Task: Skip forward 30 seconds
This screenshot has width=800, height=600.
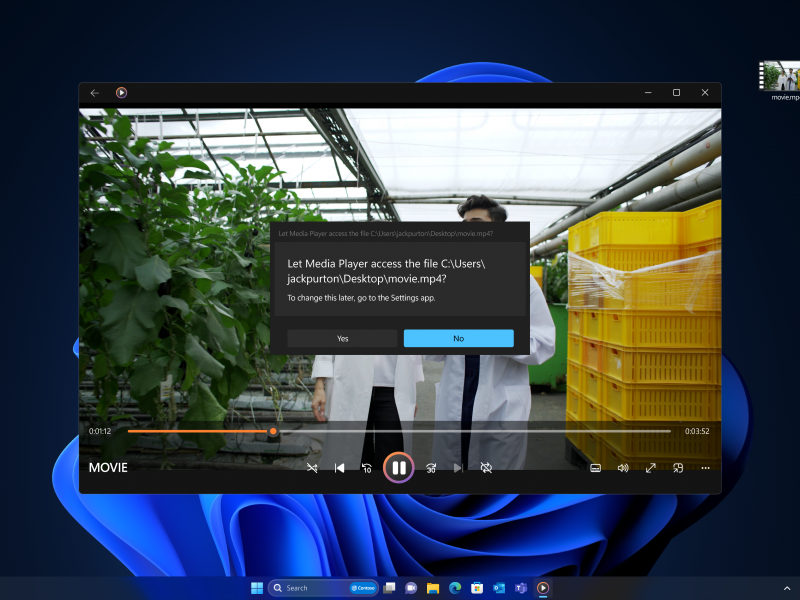Action: click(432, 467)
